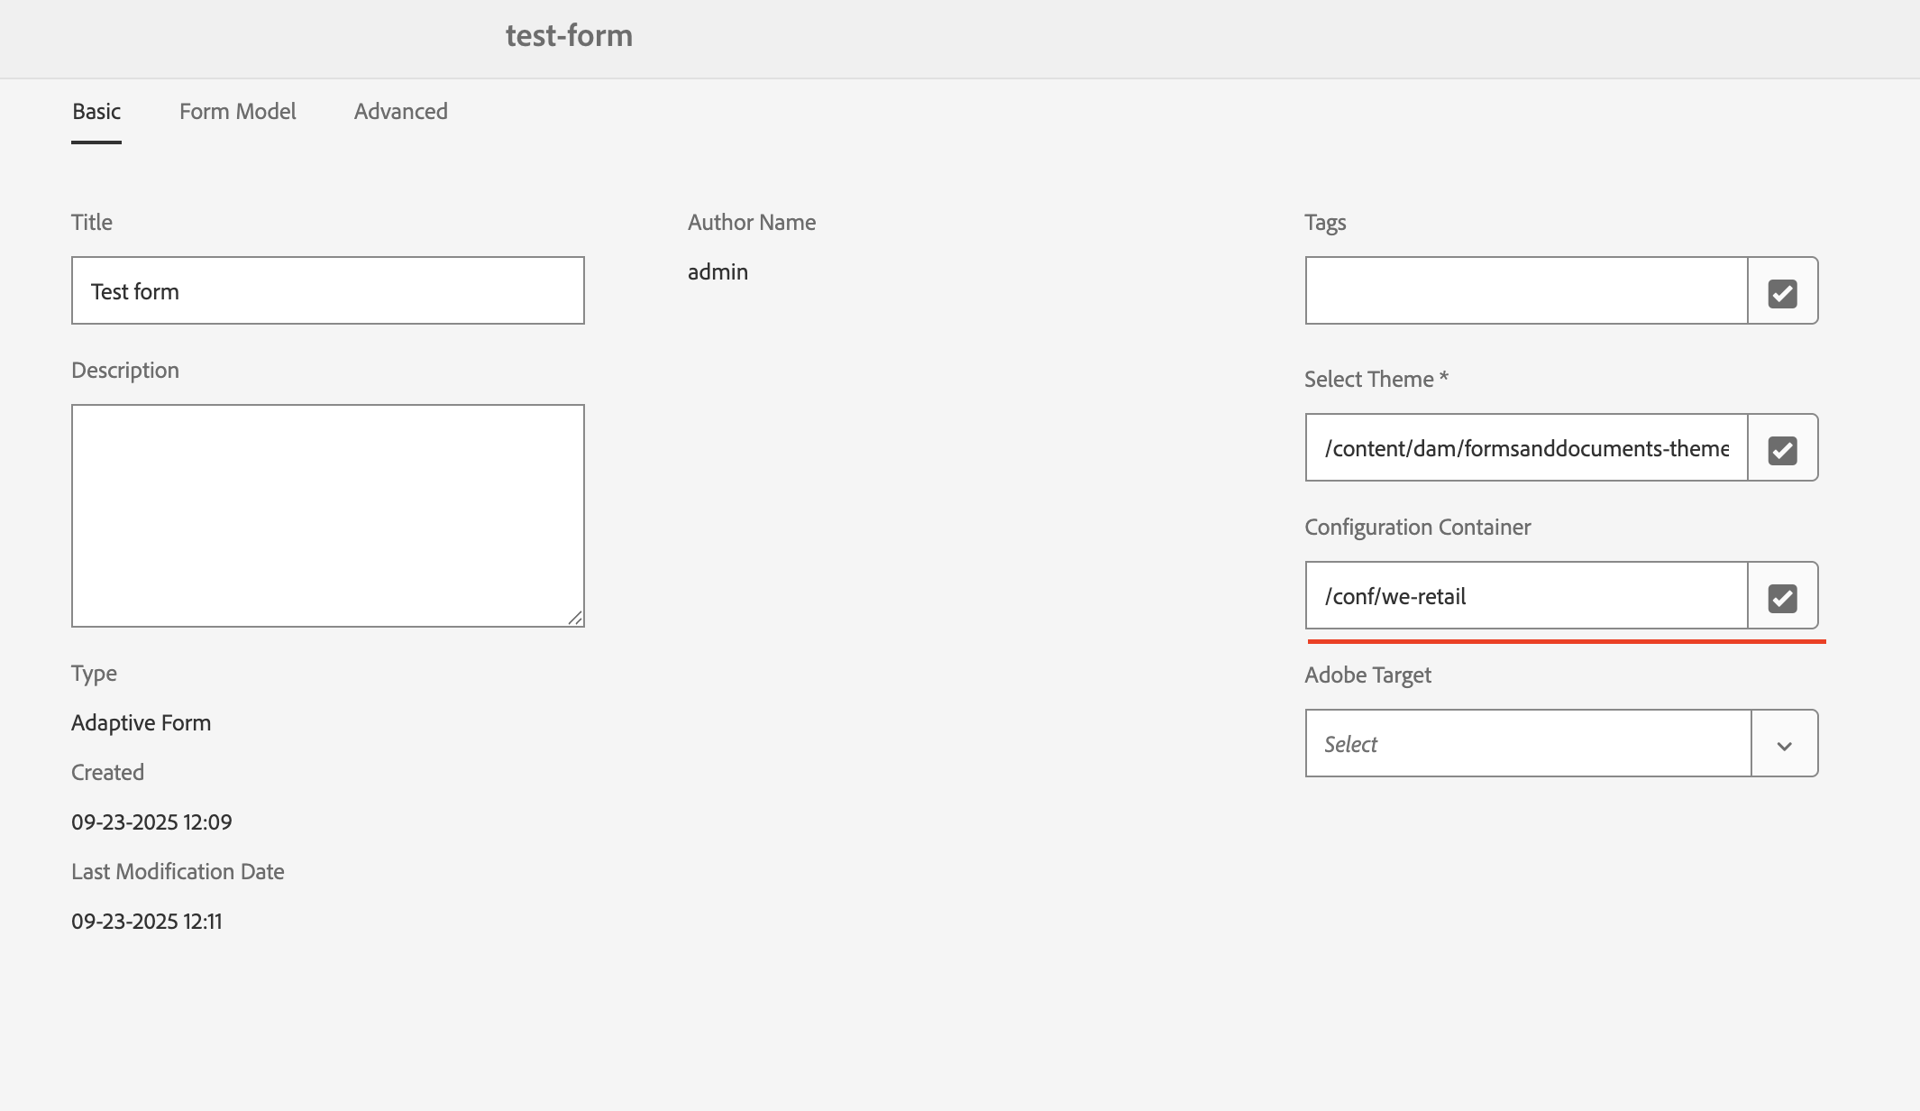Screen dimensions: 1920x1111
Task: Click the Adaptive Form type value
Action: [141, 723]
